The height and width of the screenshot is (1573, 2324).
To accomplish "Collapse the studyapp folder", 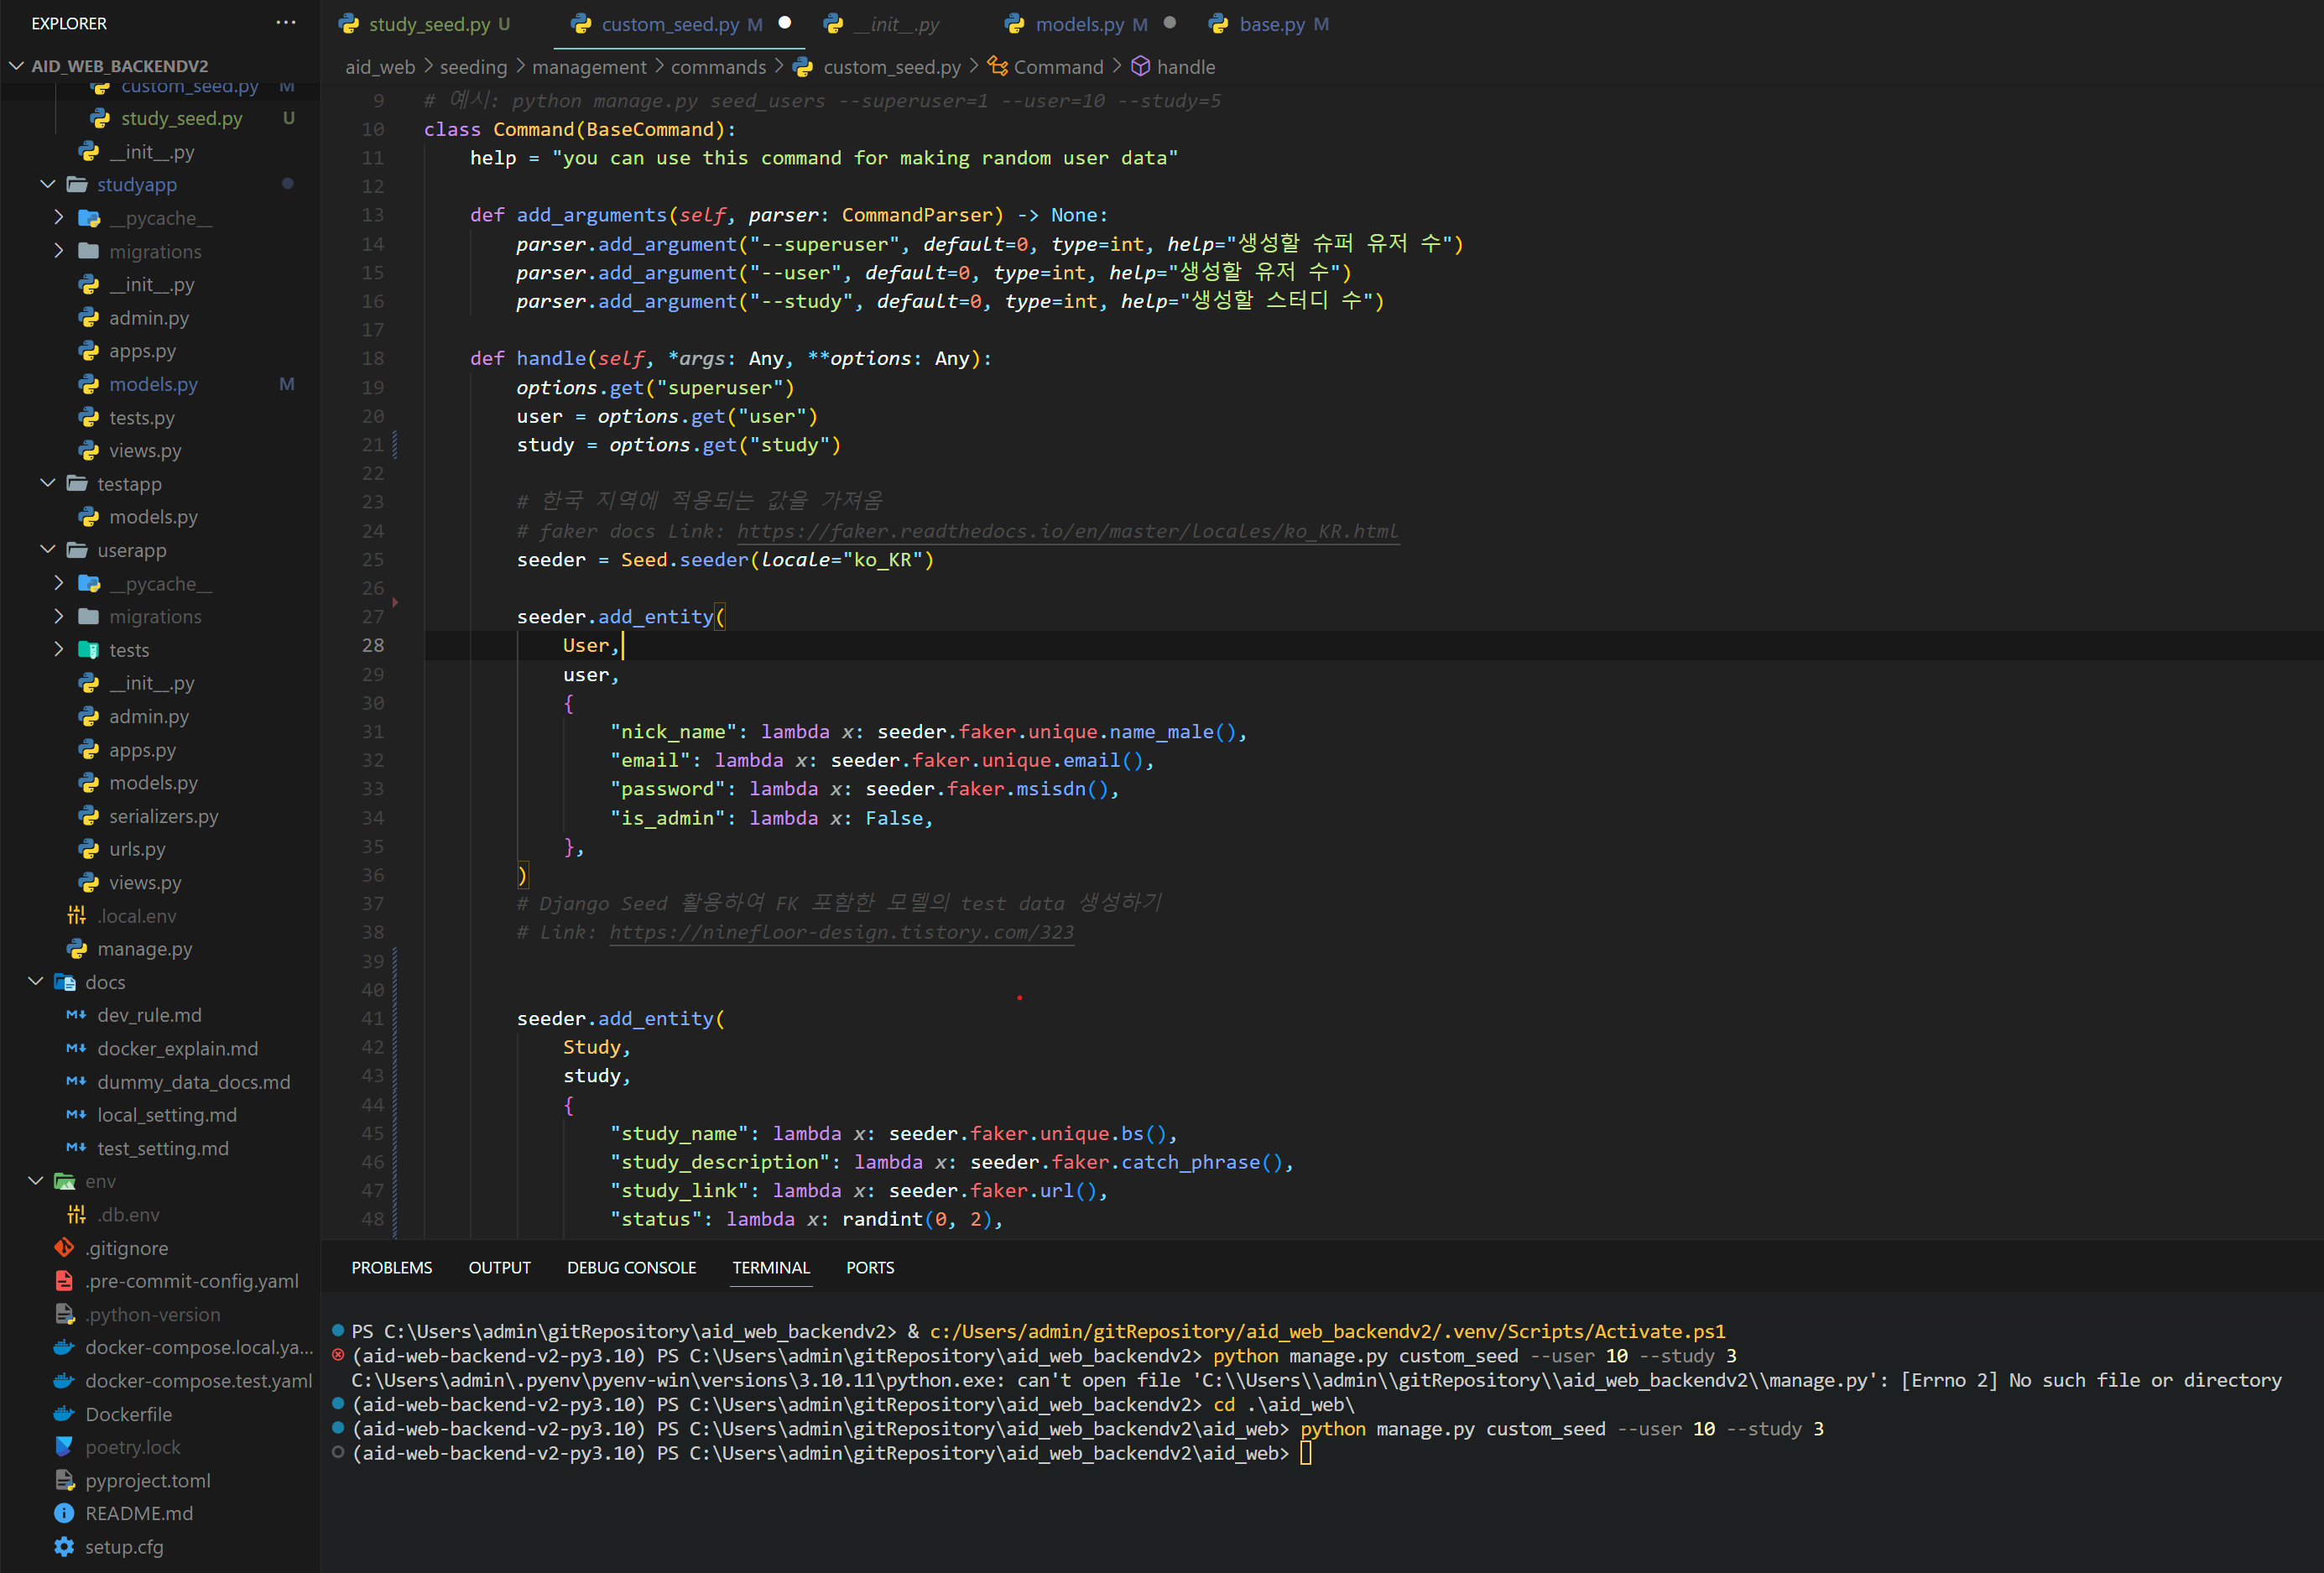I will coord(48,184).
